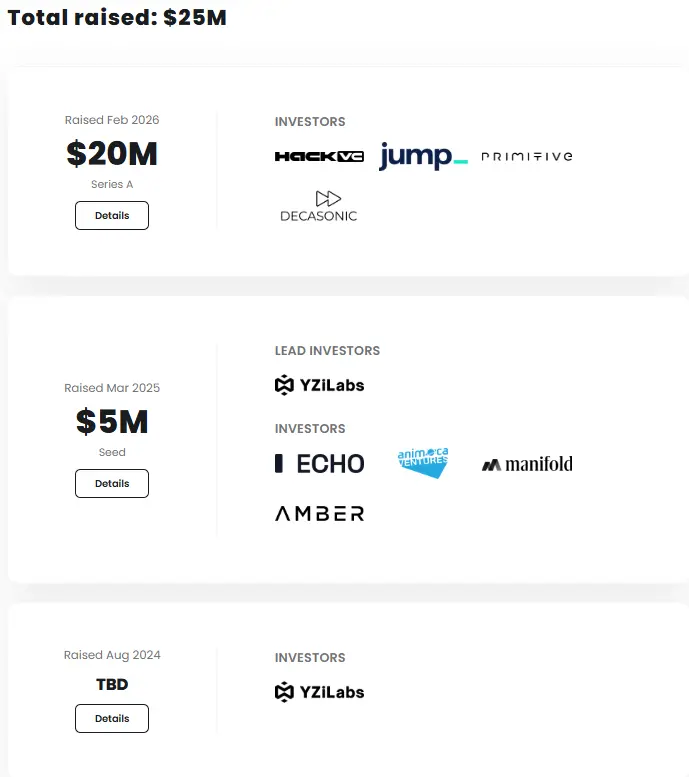Click the TBD raised amount
The image size is (689, 777).
112,685
